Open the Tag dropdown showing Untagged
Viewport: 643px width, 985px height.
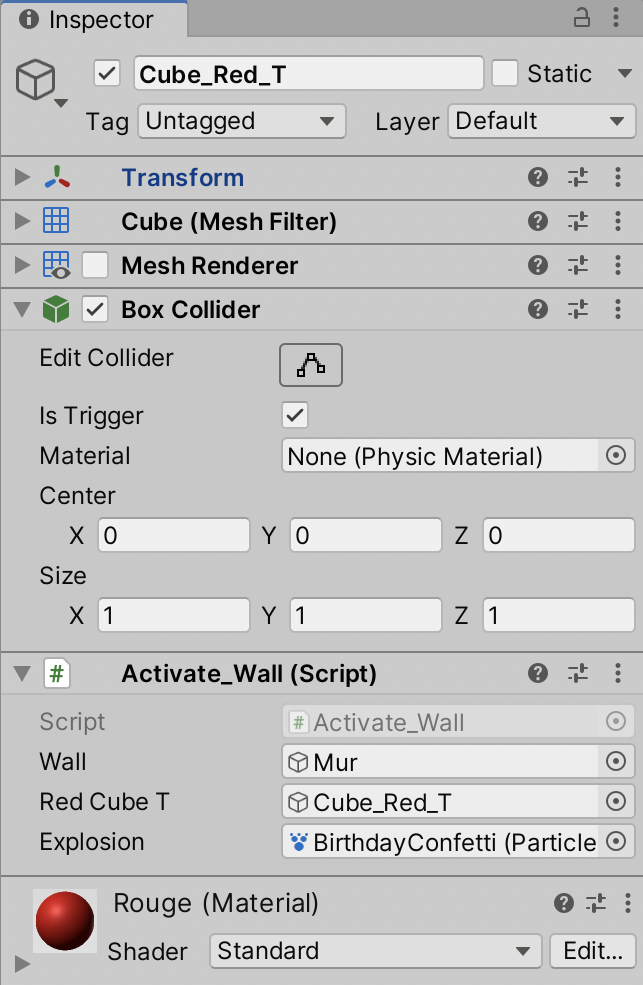[241, 122]
